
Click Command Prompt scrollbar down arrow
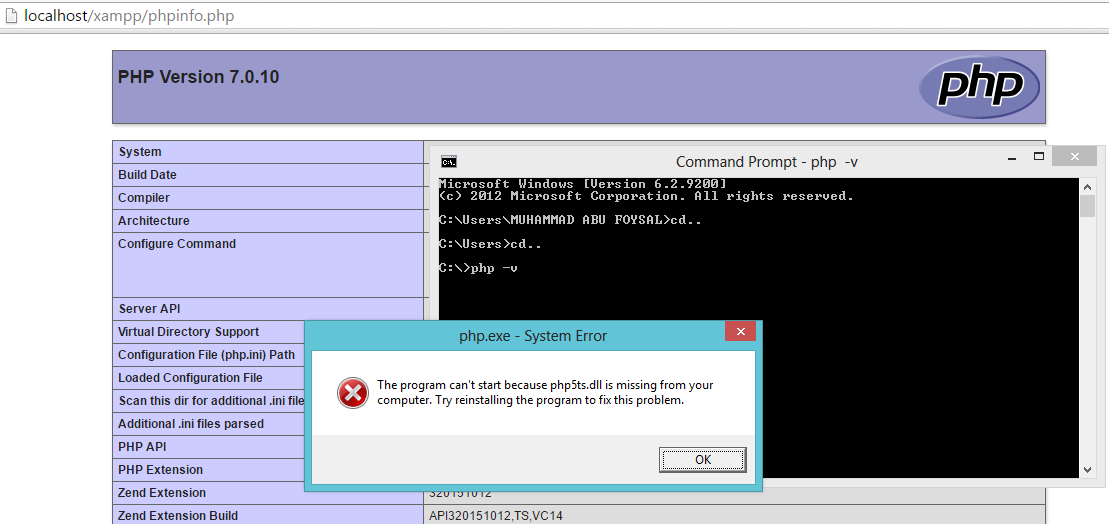[x=1088, y=470]
